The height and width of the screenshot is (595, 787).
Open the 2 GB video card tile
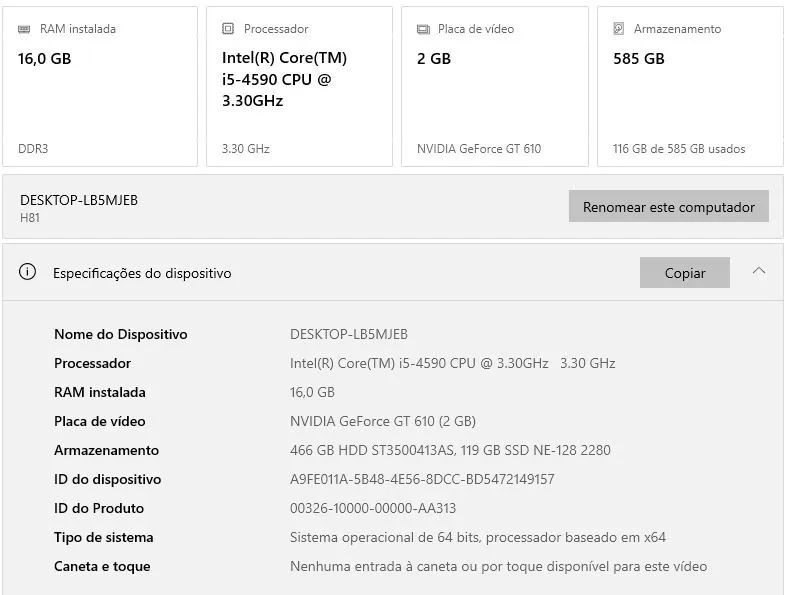[494, 87]
